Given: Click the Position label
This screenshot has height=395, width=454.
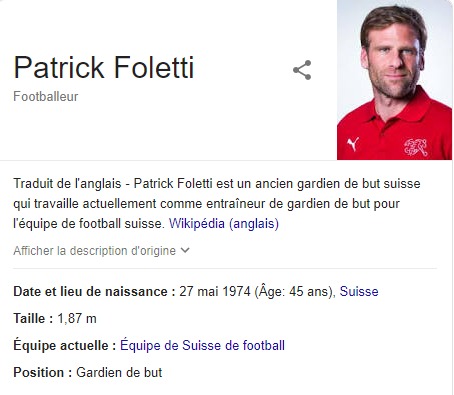Looking at the screenshot, I should click(43, 372).
